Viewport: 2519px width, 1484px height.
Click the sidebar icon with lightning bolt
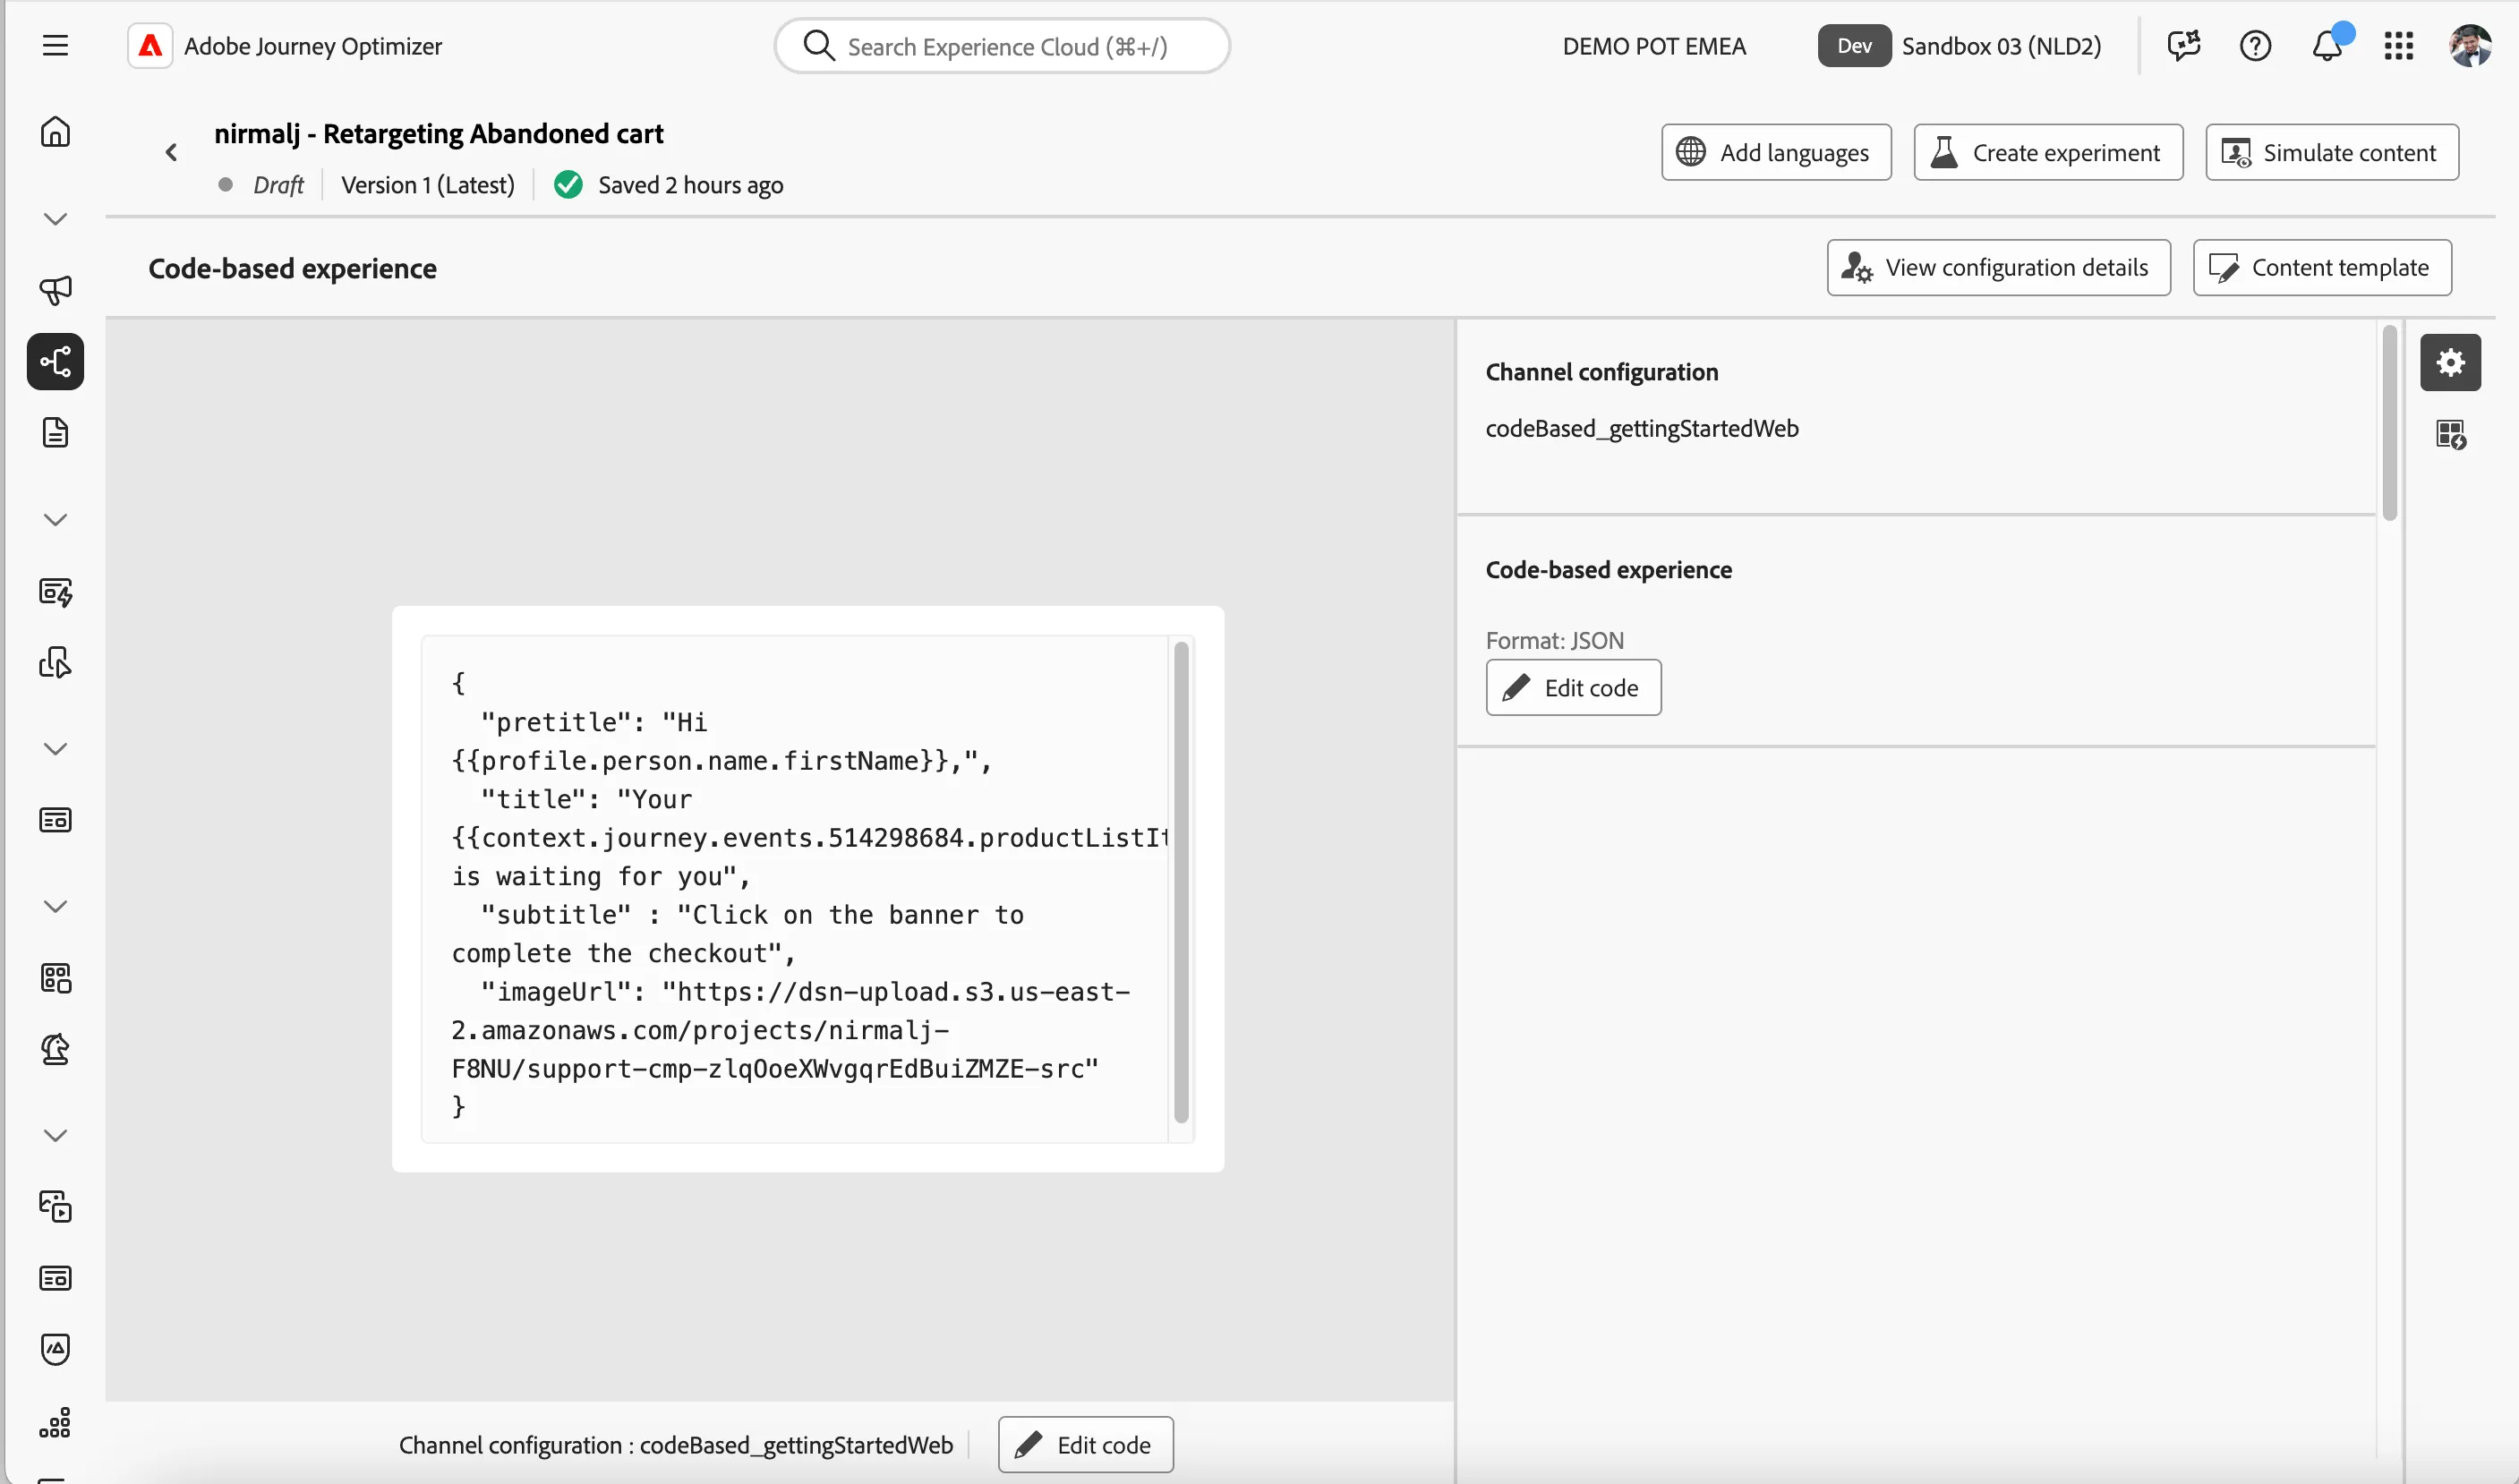[55, 592]
